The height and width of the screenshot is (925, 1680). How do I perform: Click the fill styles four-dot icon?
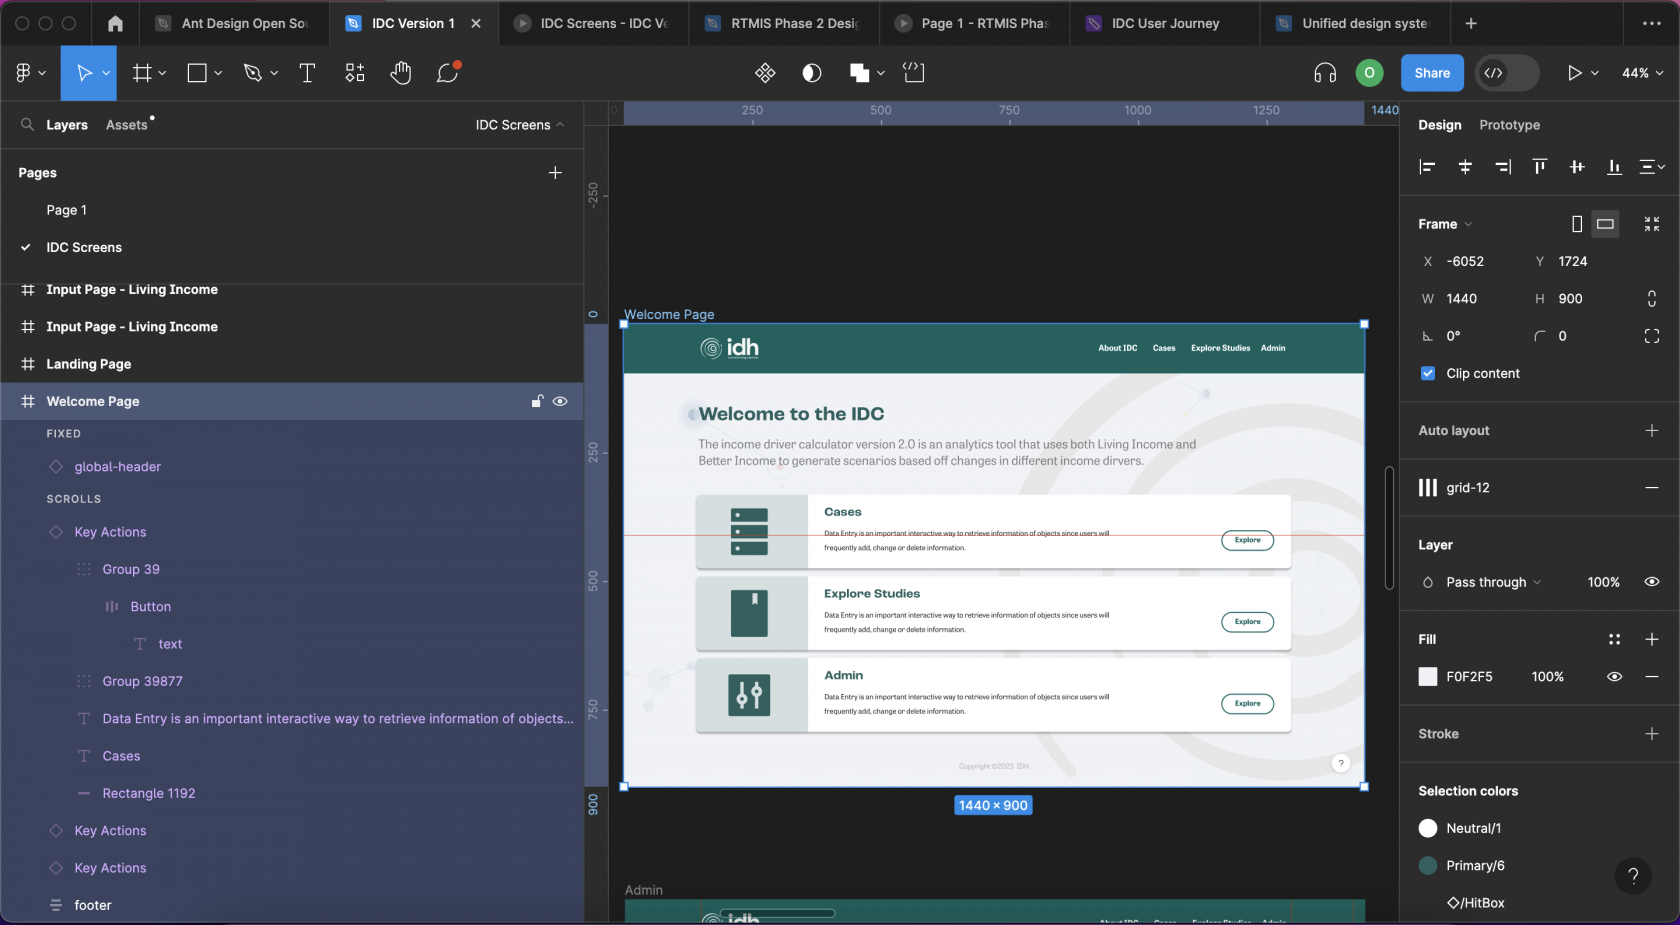1614,639
